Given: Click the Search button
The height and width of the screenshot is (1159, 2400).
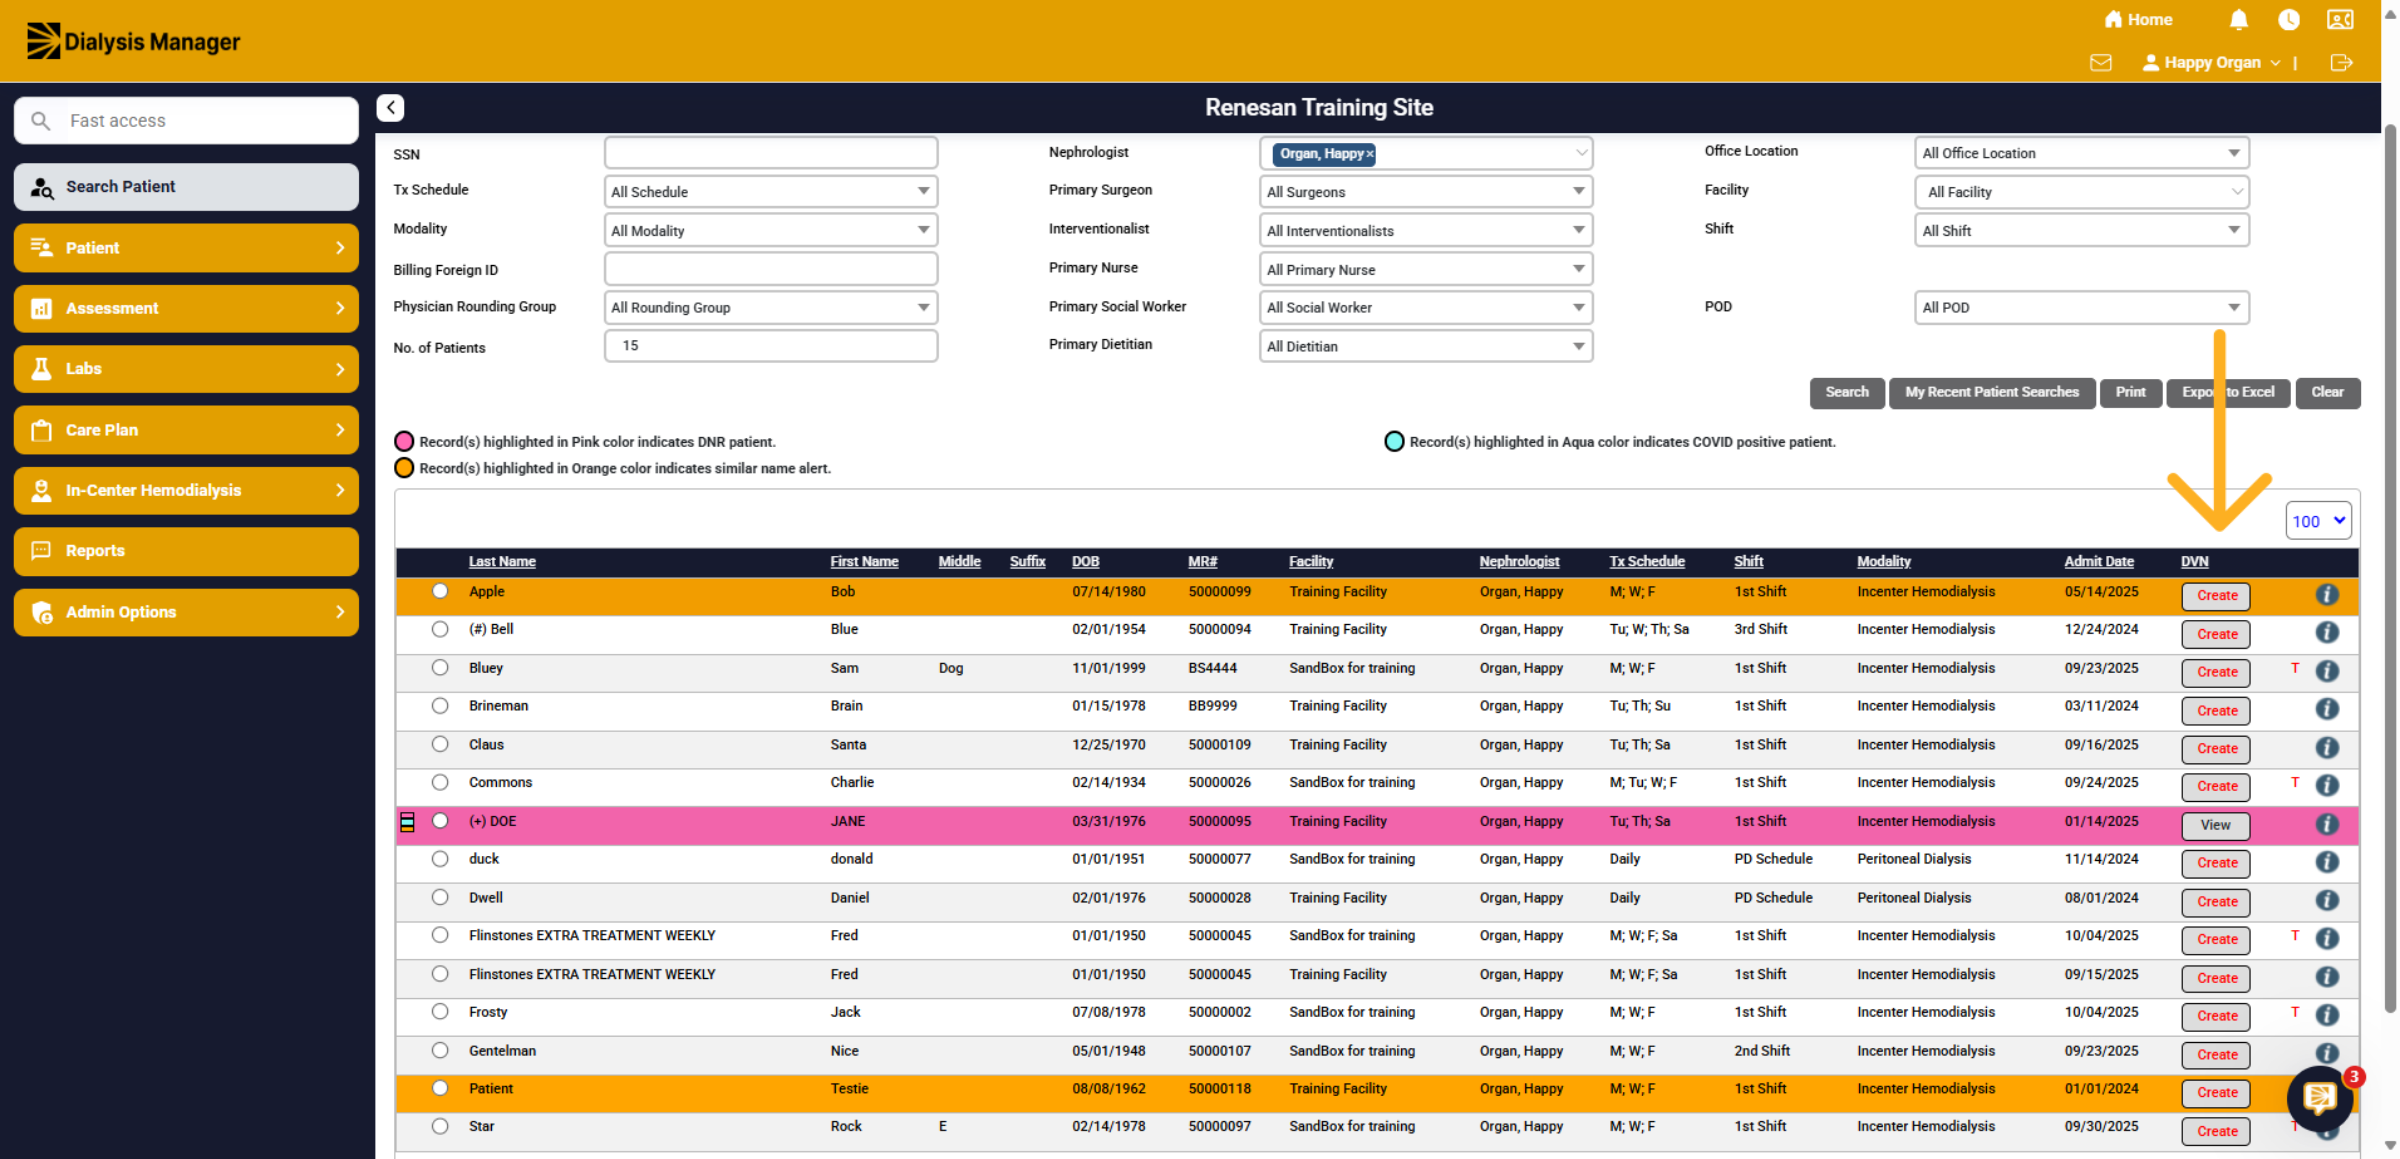Looking at the screenshot, I should pyautogui.click(x=1847, y=392).
